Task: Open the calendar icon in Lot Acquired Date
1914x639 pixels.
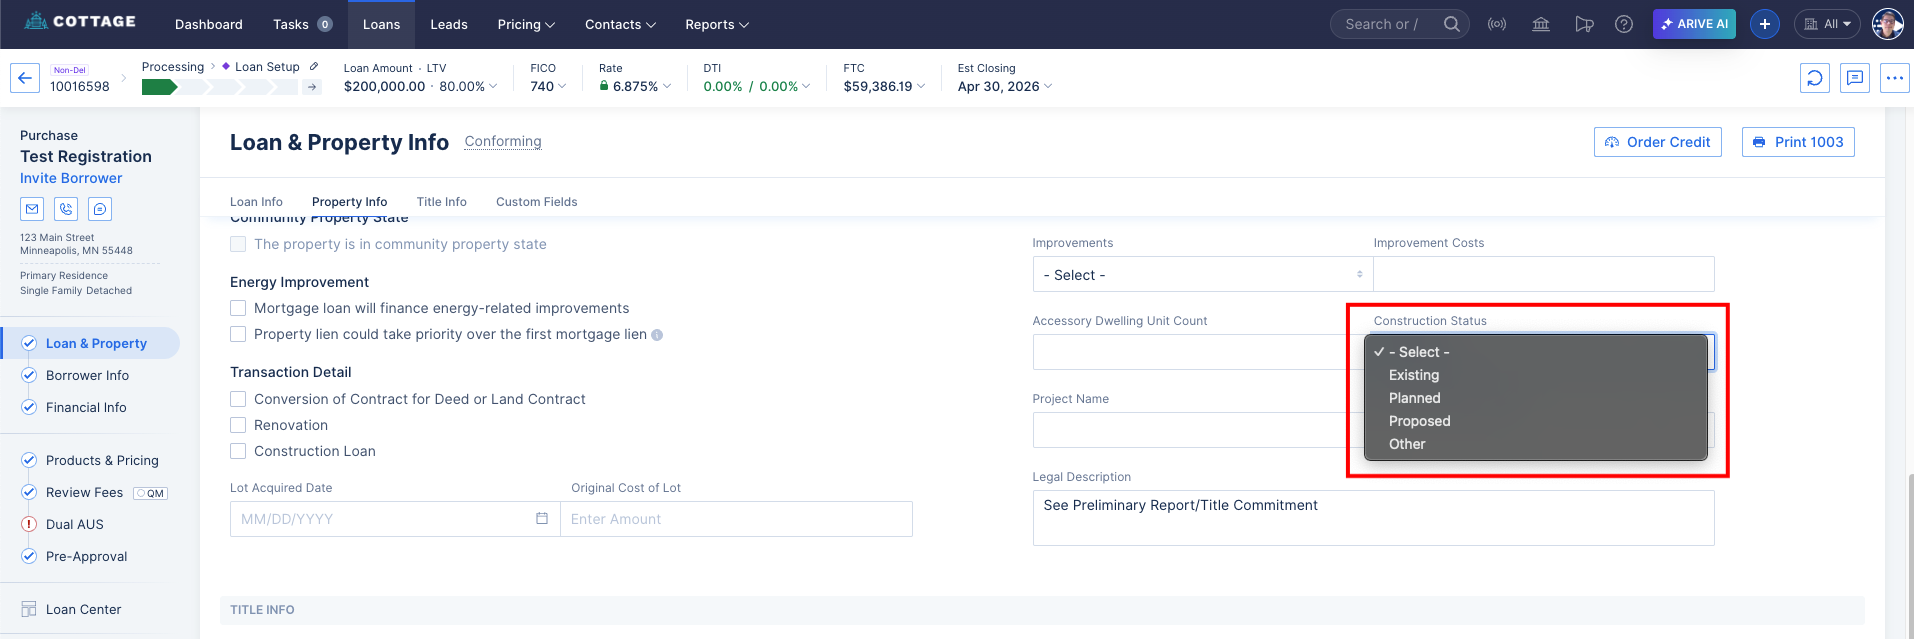Action: click(x=542, y=518)
